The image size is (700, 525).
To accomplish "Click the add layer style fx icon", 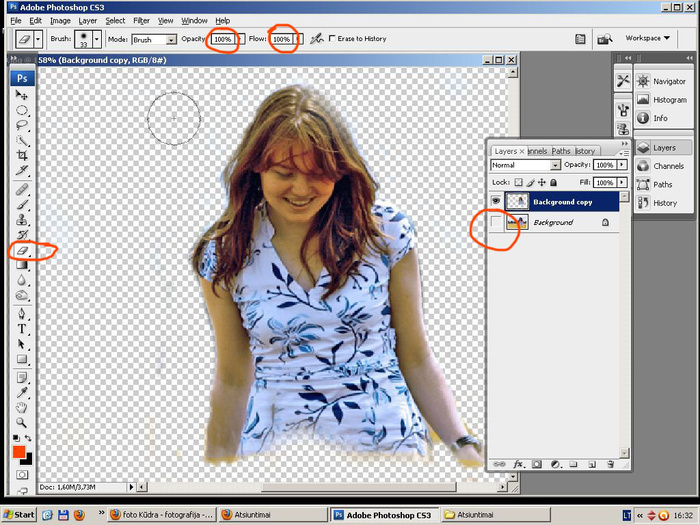I will 519,465.
